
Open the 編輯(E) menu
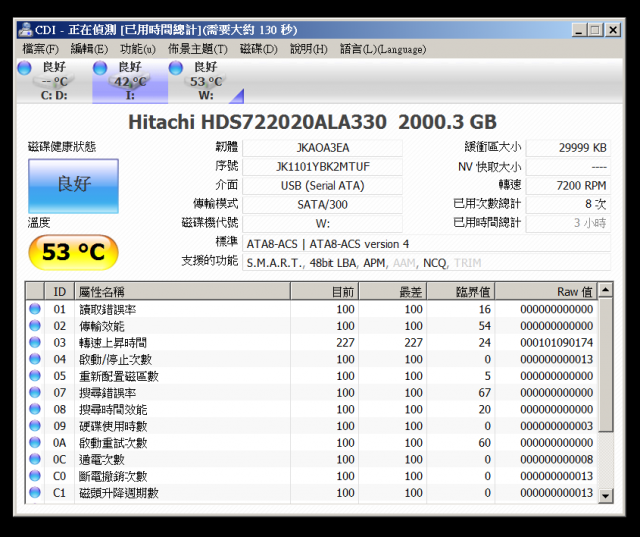coord(89,49)
